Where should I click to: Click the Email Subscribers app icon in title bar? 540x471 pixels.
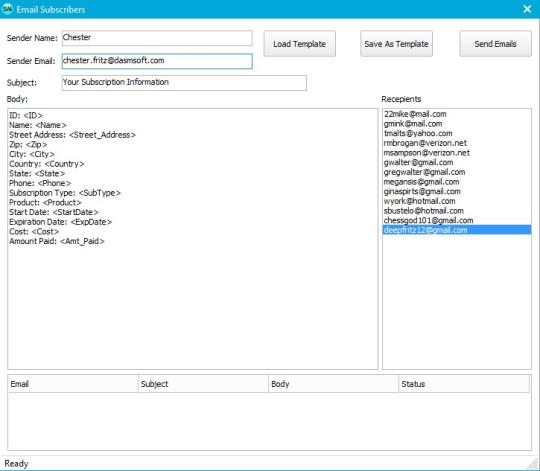pyautogui.click(x=7, y=9)
